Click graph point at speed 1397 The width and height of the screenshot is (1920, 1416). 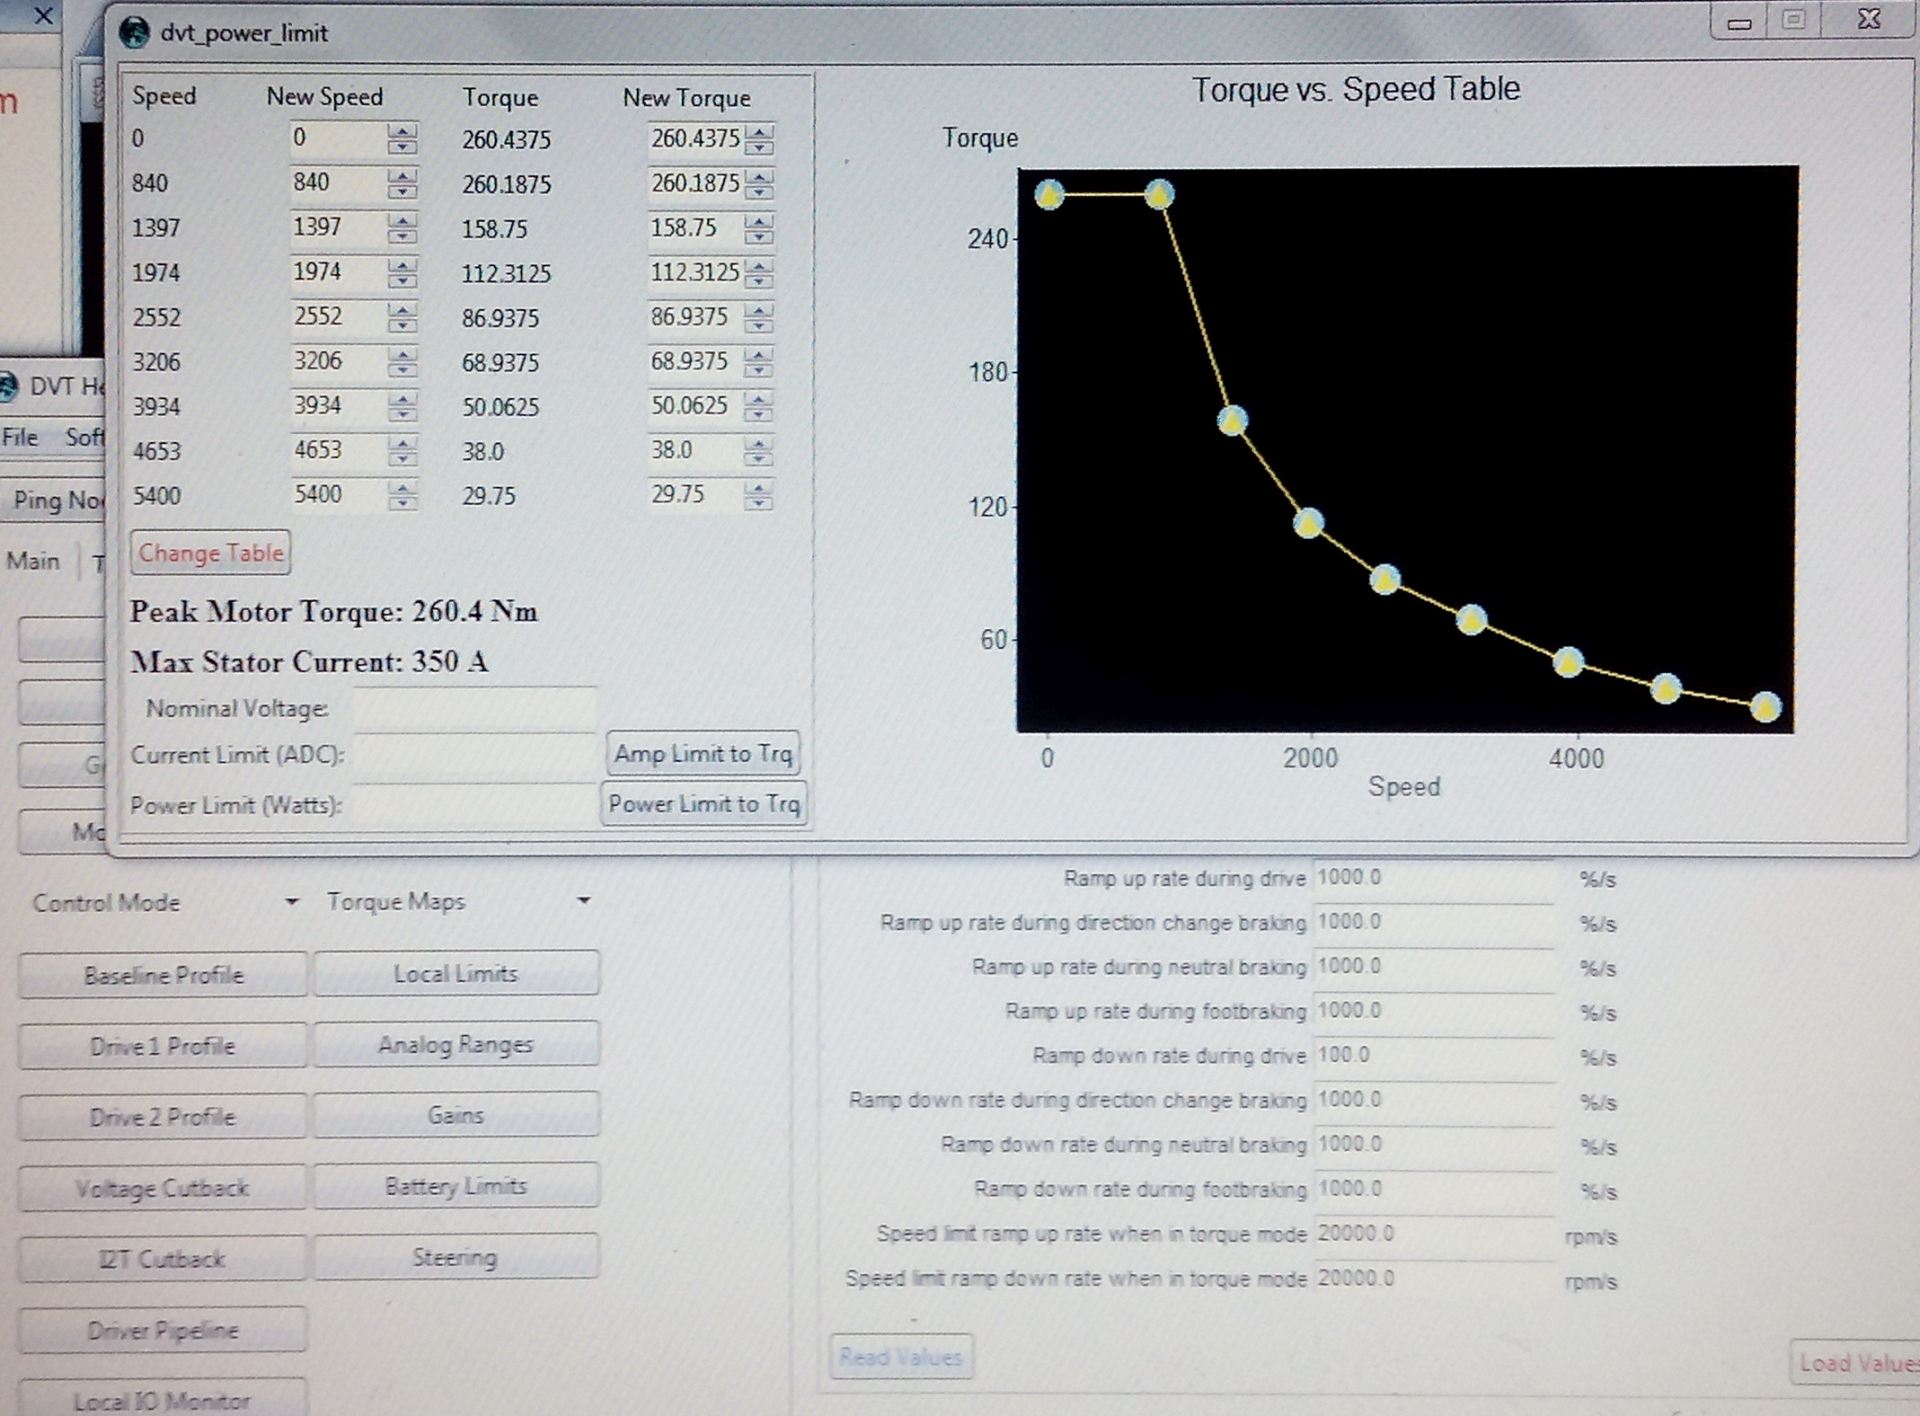1233,420
